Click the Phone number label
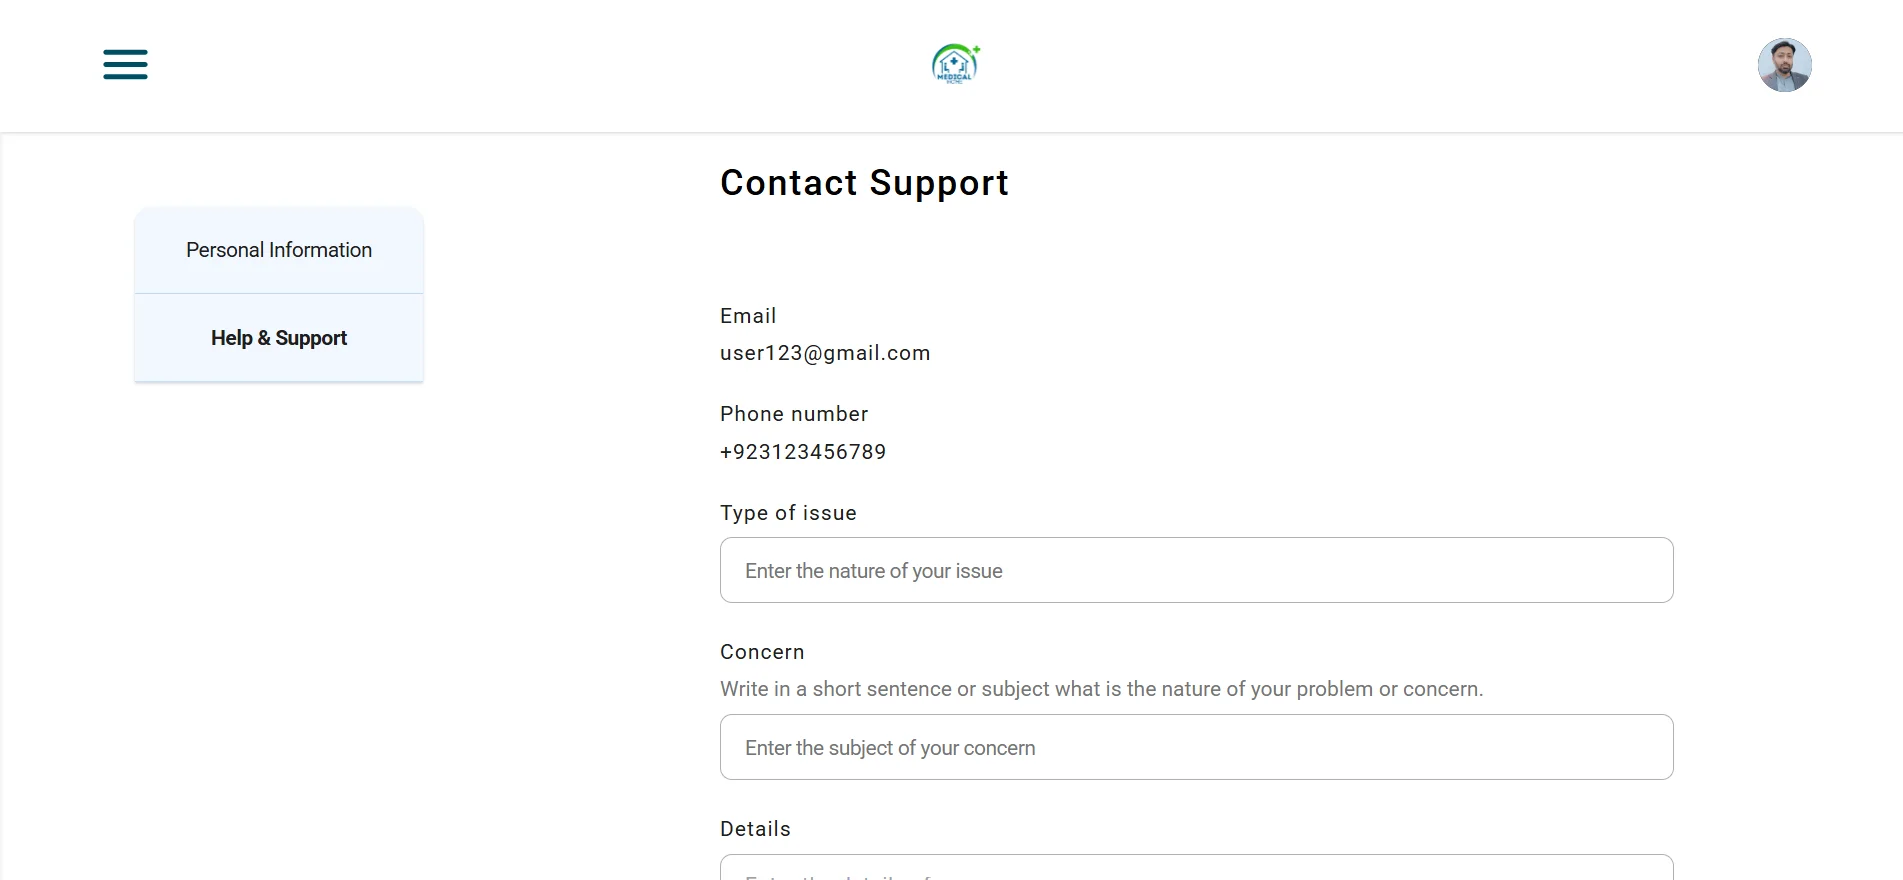The height and width of the screenshot is (880, 1903). point(794,414)
